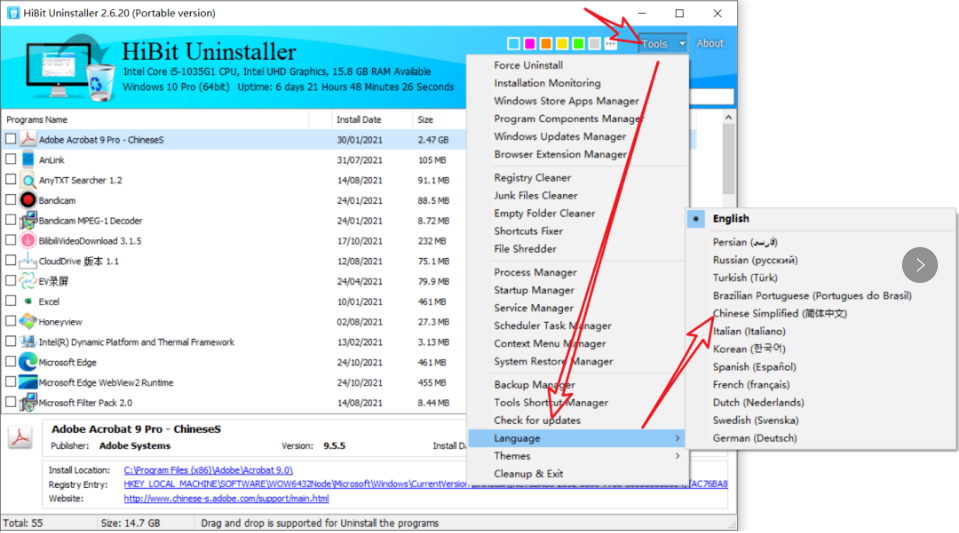This screenshot has height=533, width=959.
Task: Open the Registry Entry HKEY link
Action: click(426, 484)
